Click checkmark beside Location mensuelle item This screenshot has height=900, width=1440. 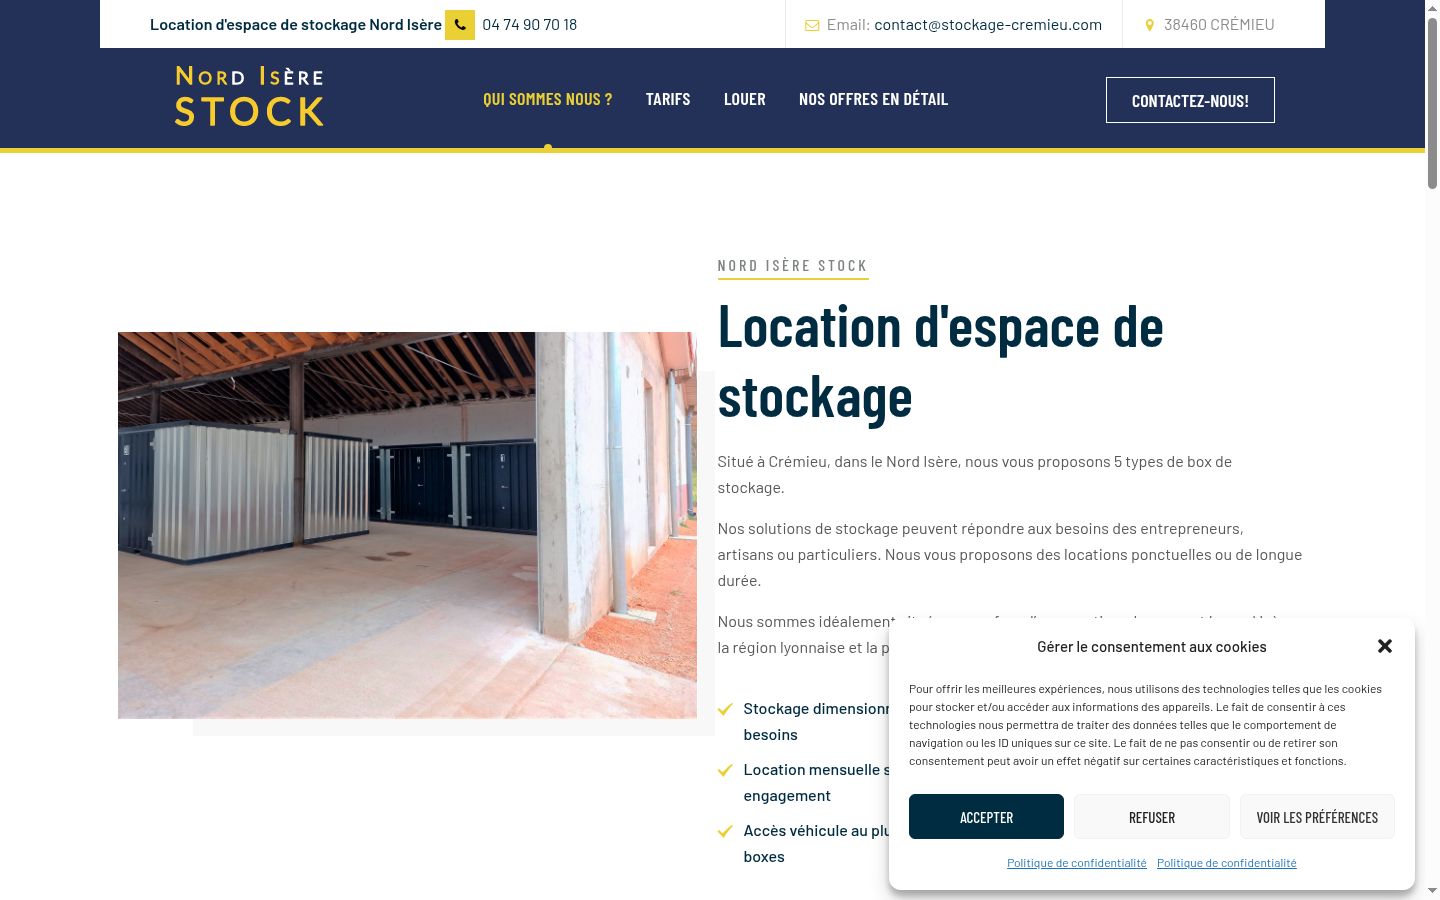point(726,770)
